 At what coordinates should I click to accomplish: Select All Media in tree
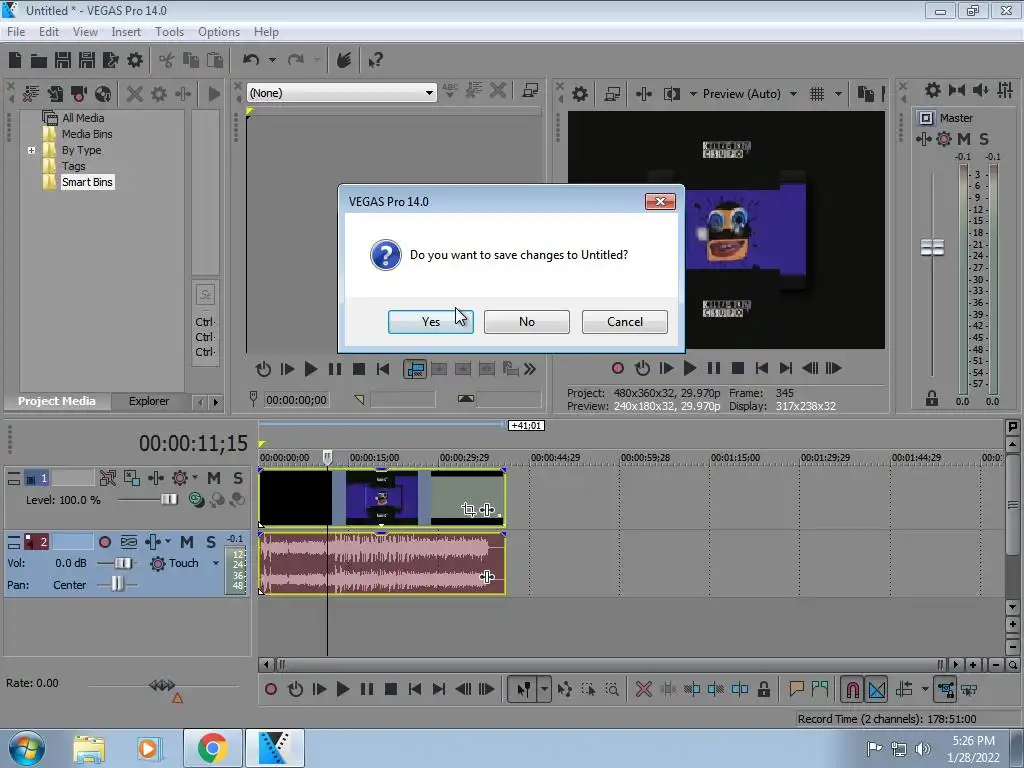83,118
